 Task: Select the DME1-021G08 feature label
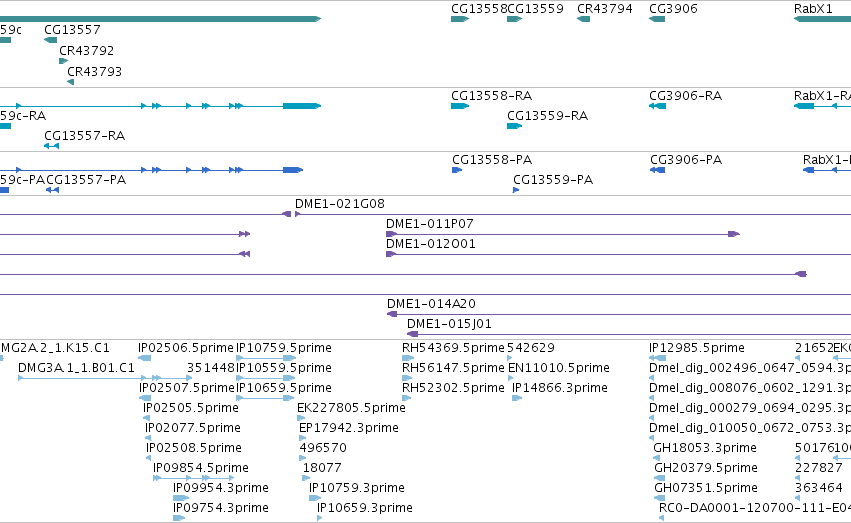click(x=340, y=204)
